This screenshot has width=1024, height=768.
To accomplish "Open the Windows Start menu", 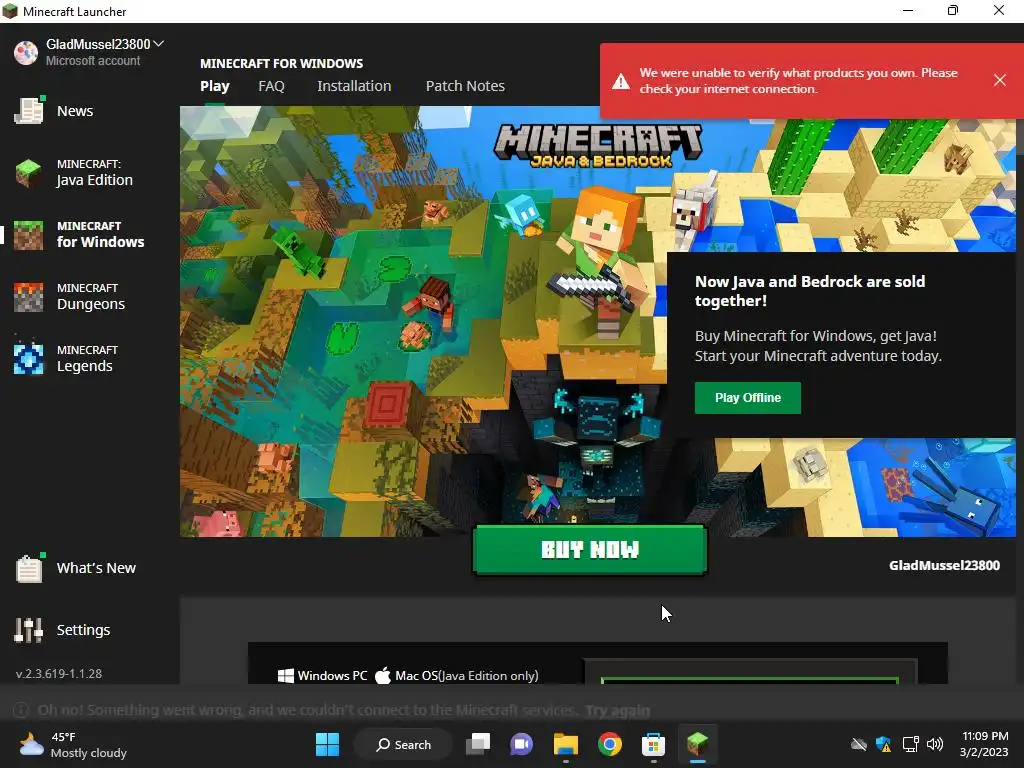I will (x=327, y=744).
